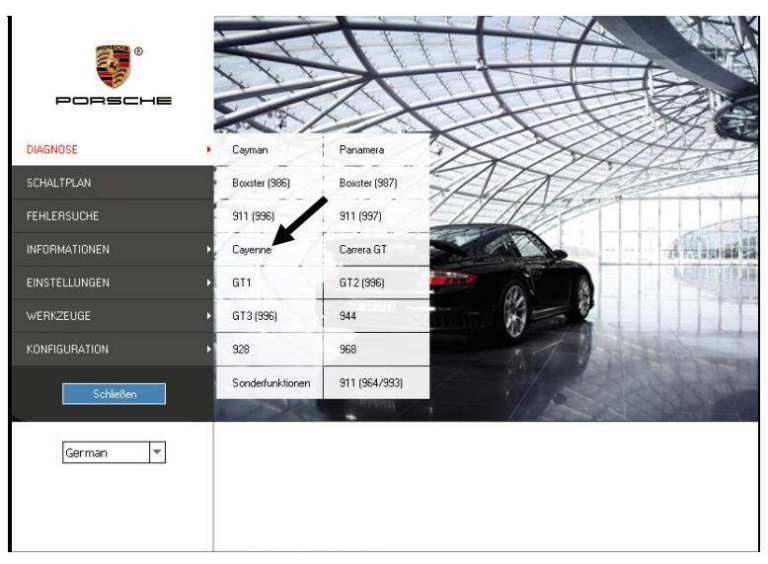The image size is (768, 564).
Task: Pick Boxster (986) from the submenu
Action: click(269, 183)
